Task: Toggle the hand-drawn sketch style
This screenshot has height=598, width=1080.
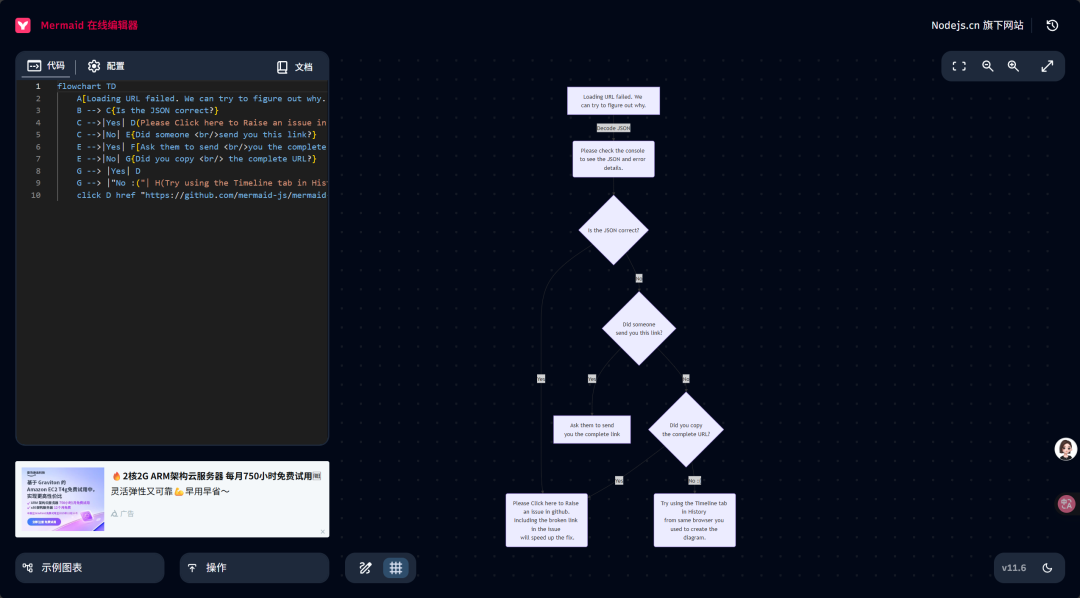Action: 366,568
